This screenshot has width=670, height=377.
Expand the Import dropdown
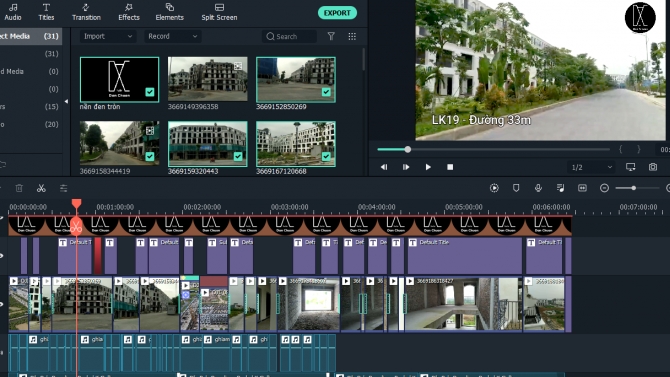coord(108,36)
